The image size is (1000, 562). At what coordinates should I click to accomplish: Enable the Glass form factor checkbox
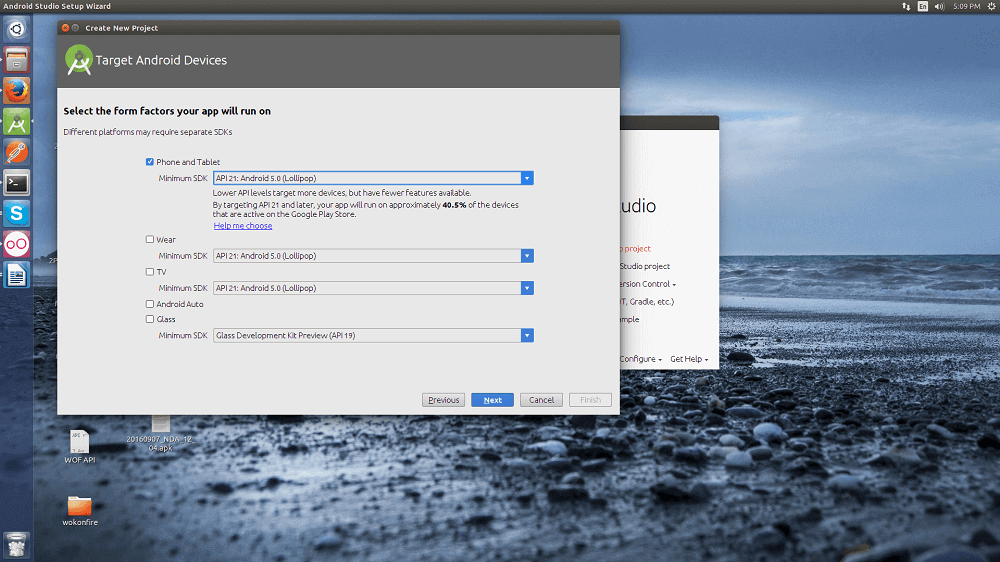pyautogui.click(x=150, y=320)
